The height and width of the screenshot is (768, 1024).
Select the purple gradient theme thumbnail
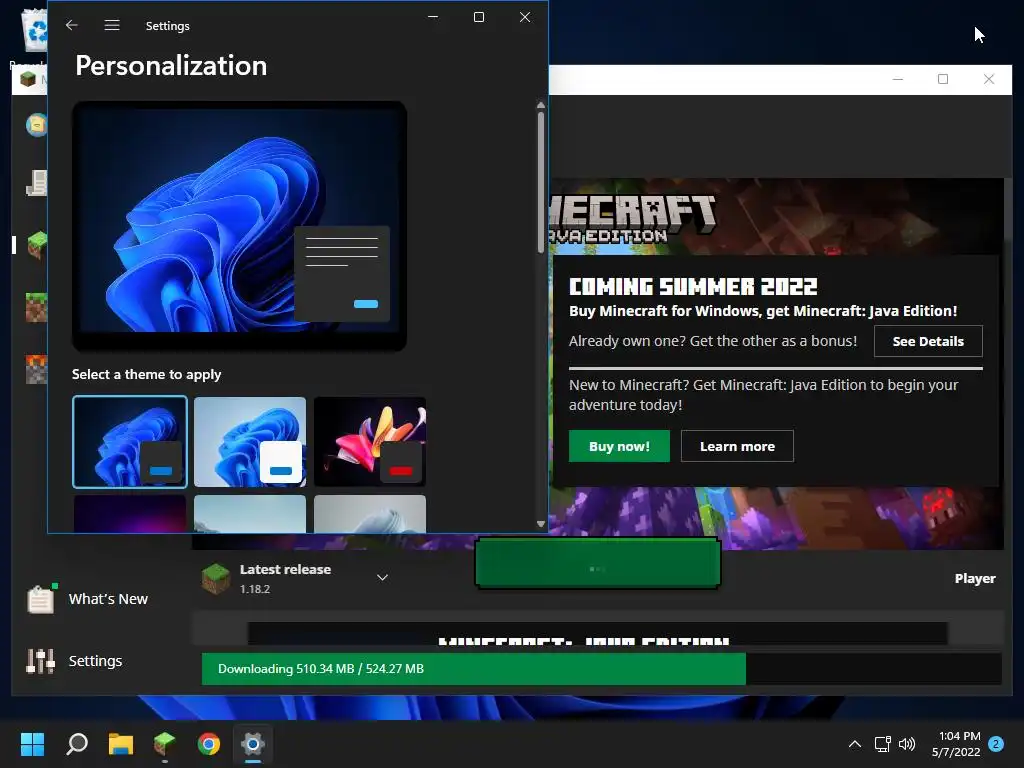[130, 513]
